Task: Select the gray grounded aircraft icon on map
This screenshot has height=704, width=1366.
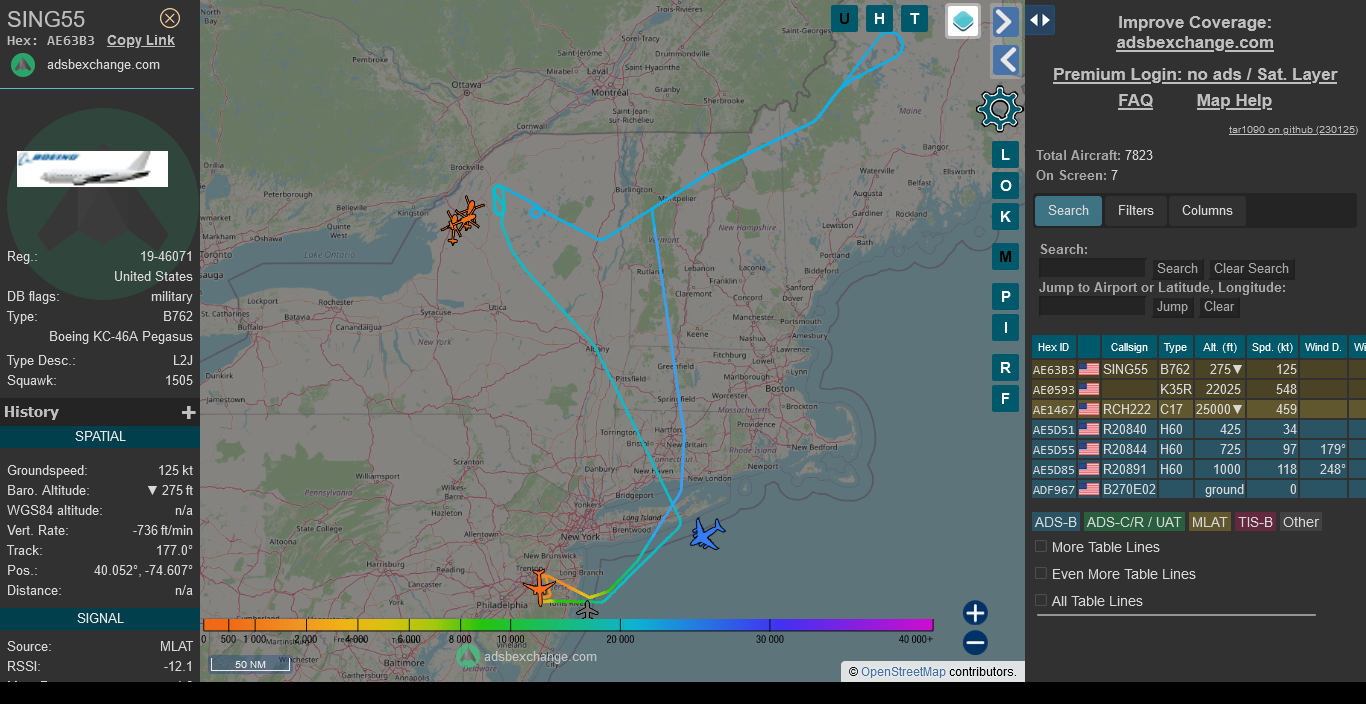Action: click(588, 609)
